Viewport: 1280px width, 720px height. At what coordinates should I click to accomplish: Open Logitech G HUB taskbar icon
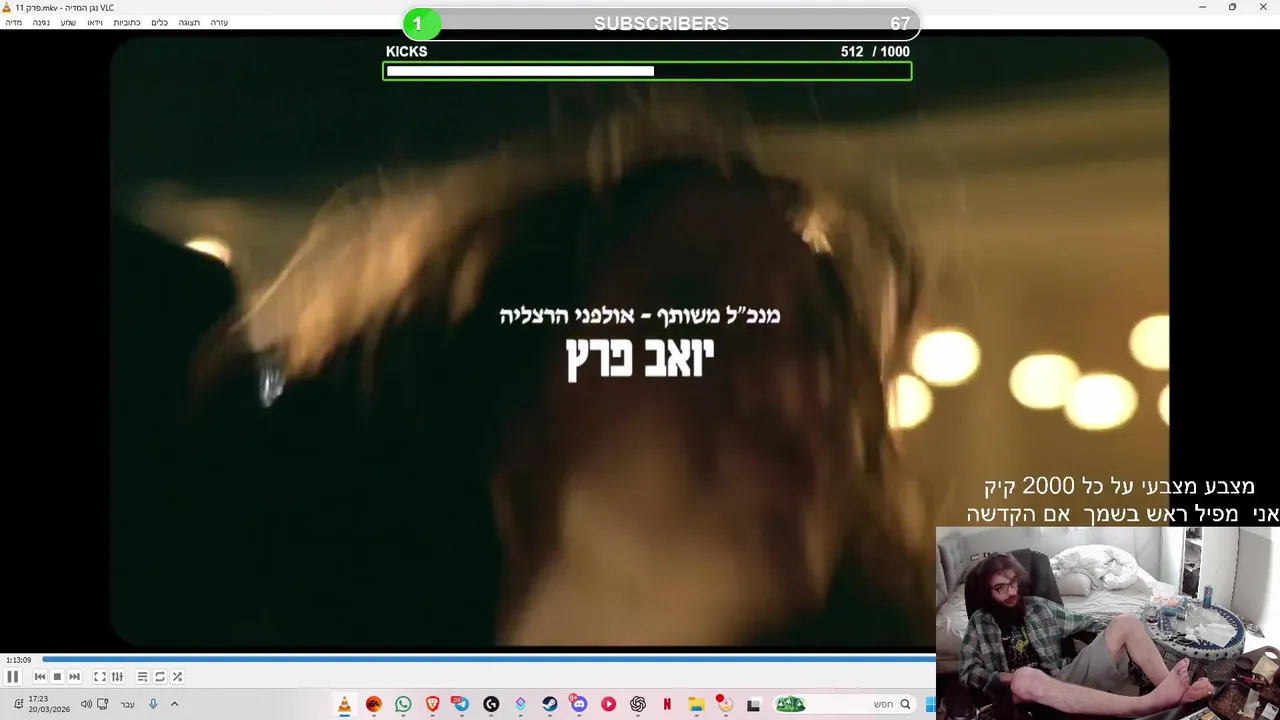pyautogui.click(x=491, y=704)
